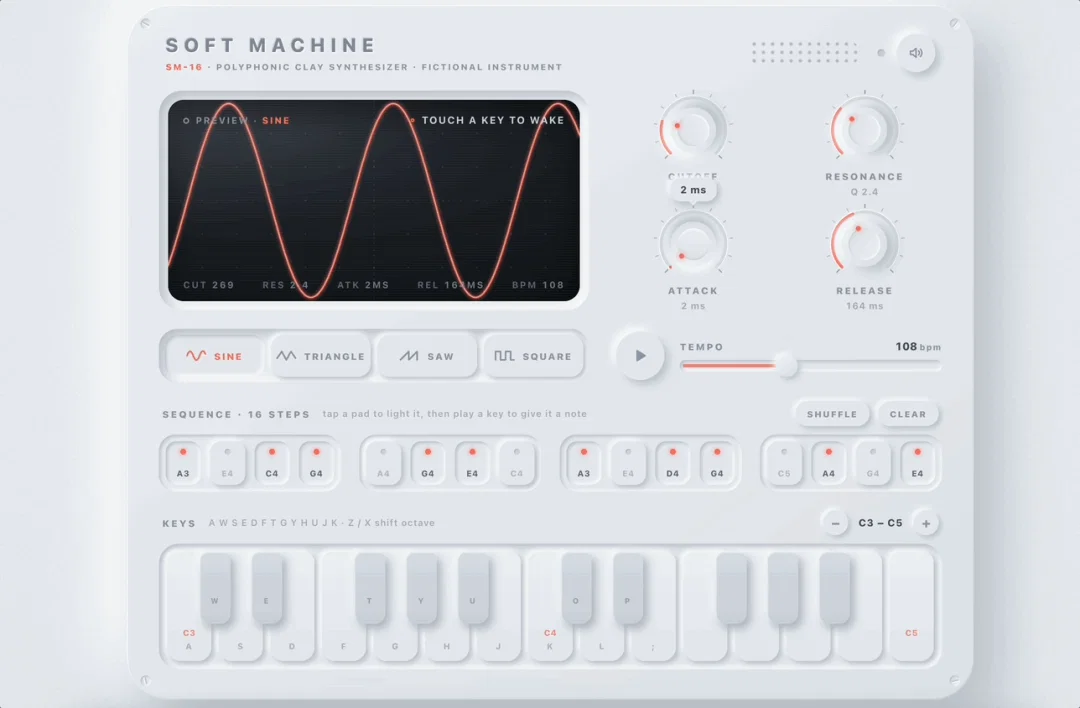The width and height of the screenshot is (1080, 708).
Task: Click the Tempo slider handle
Action: coord(785,366)
